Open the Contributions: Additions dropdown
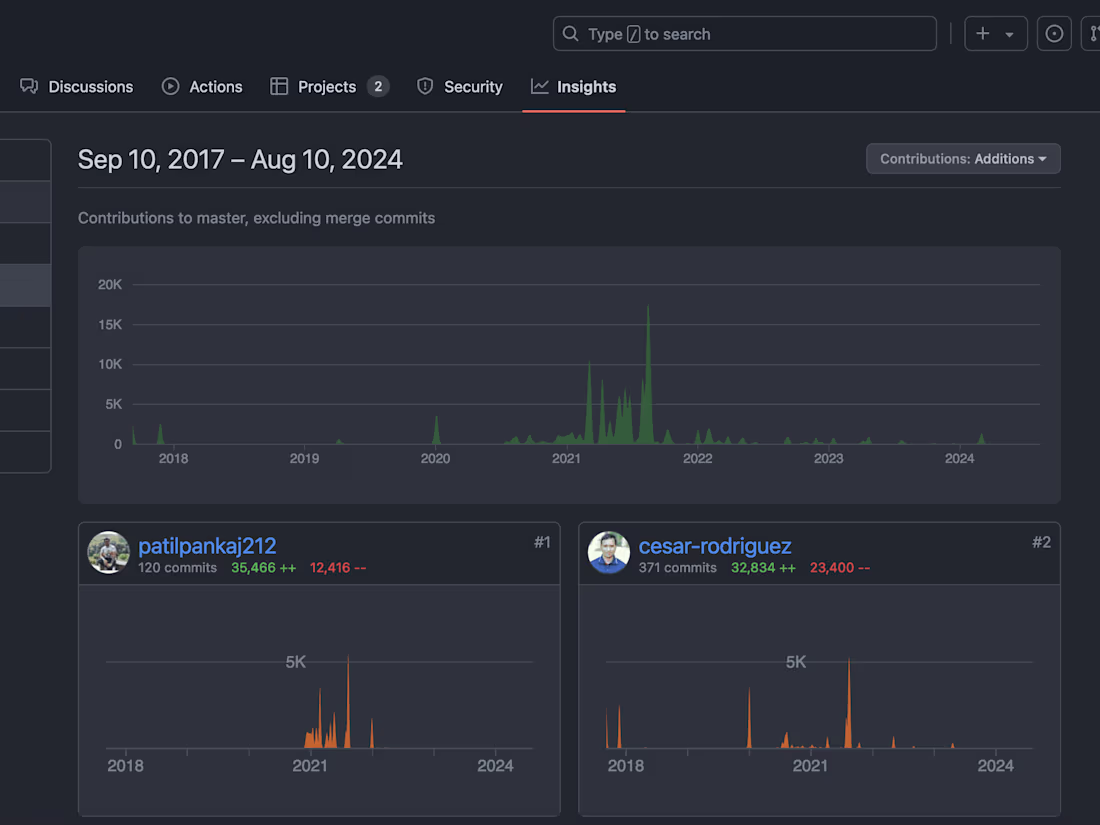1100x825 pixels. 962,158
